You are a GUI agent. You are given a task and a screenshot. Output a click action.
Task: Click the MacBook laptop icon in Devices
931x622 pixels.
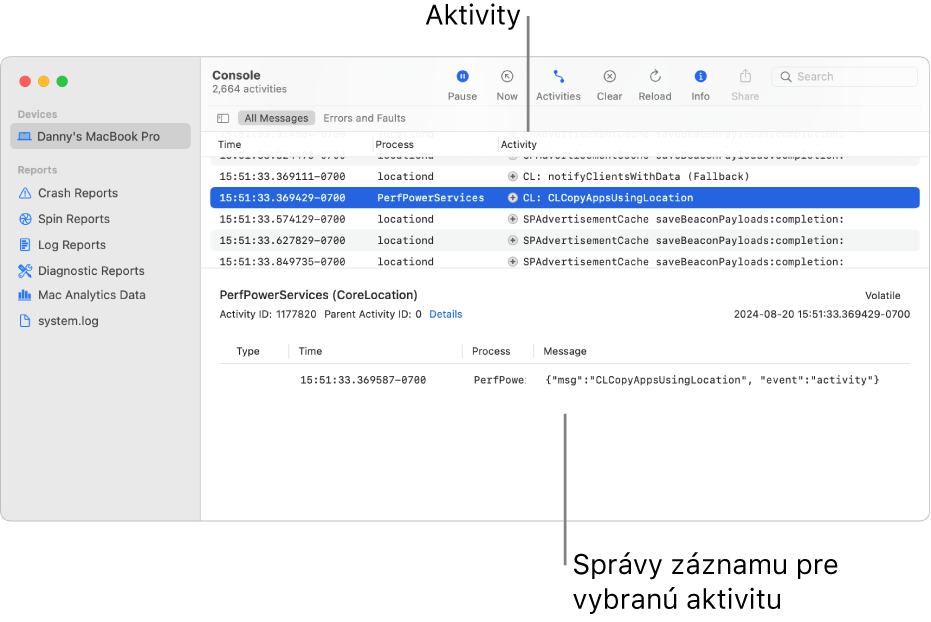(25, 137)
